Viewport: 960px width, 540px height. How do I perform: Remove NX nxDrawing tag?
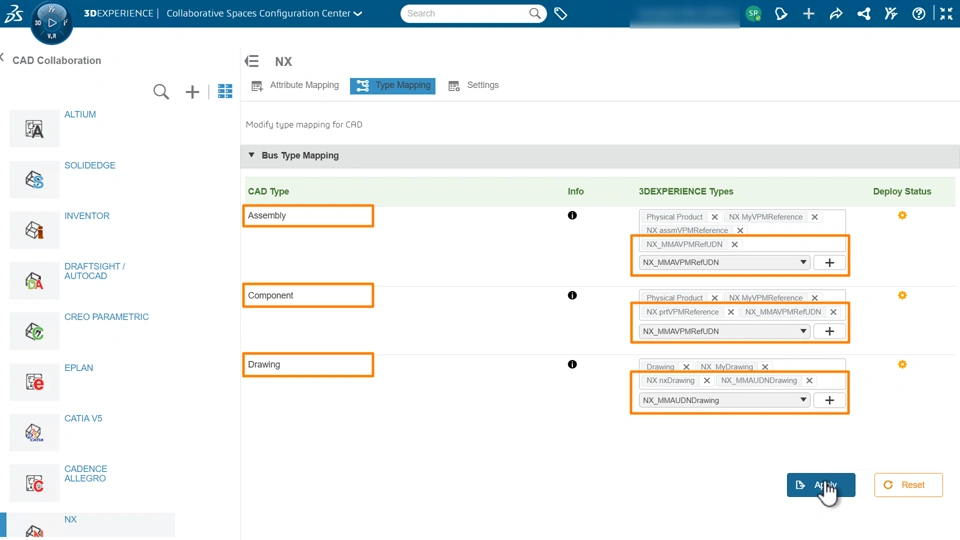click(707, 380)
